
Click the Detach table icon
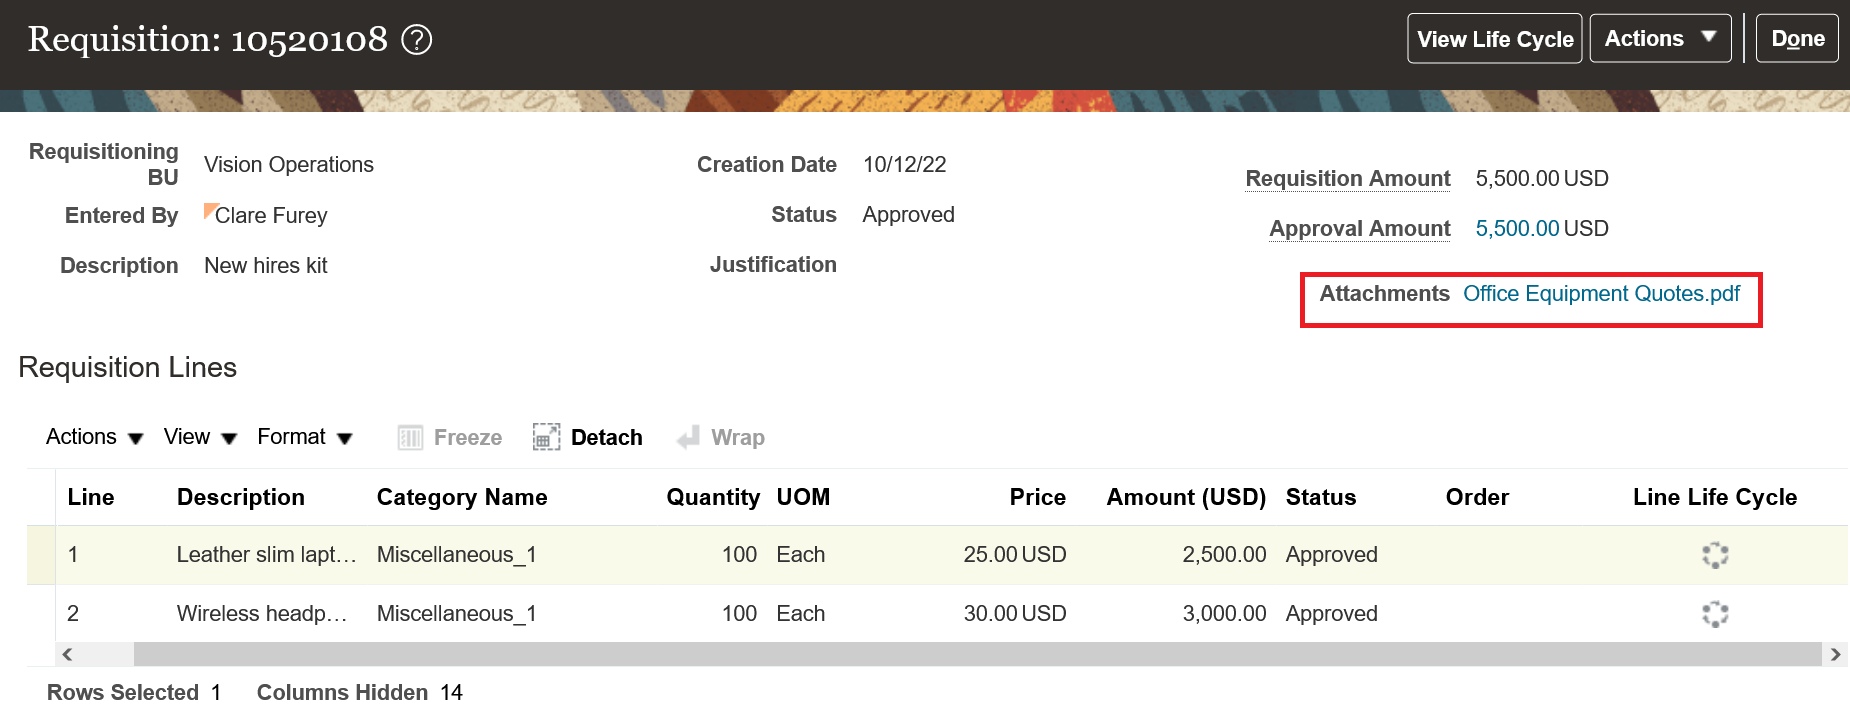pyautogui.click(x=546, y=437)
